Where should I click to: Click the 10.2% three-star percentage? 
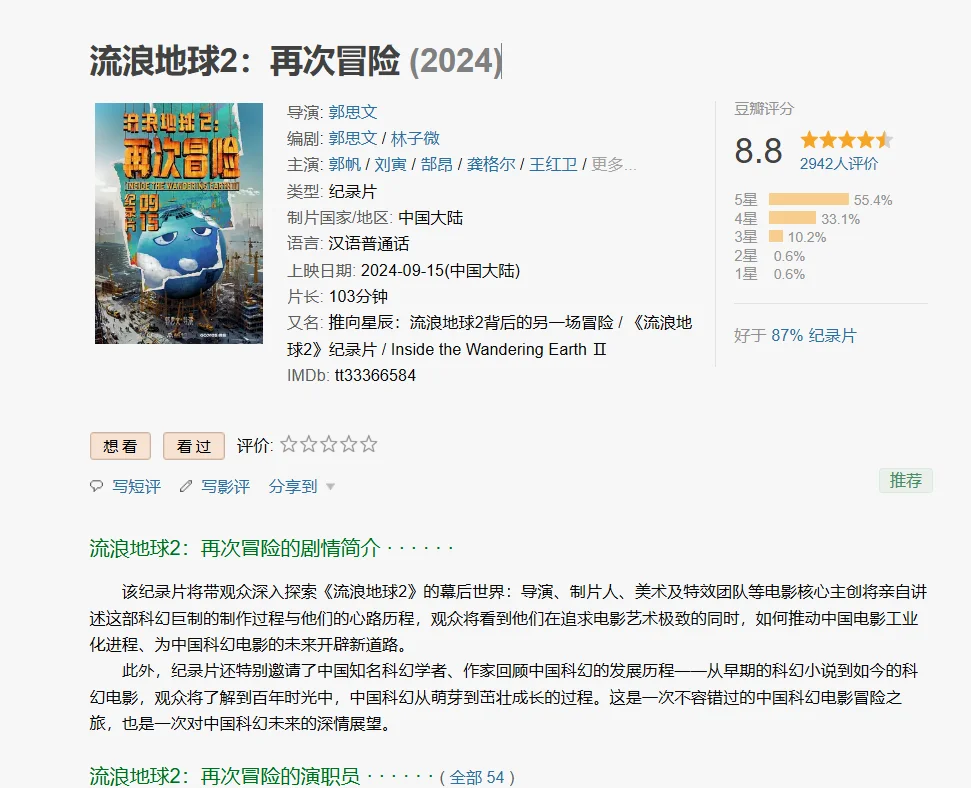pyautogui.click(x=807, y=237)
